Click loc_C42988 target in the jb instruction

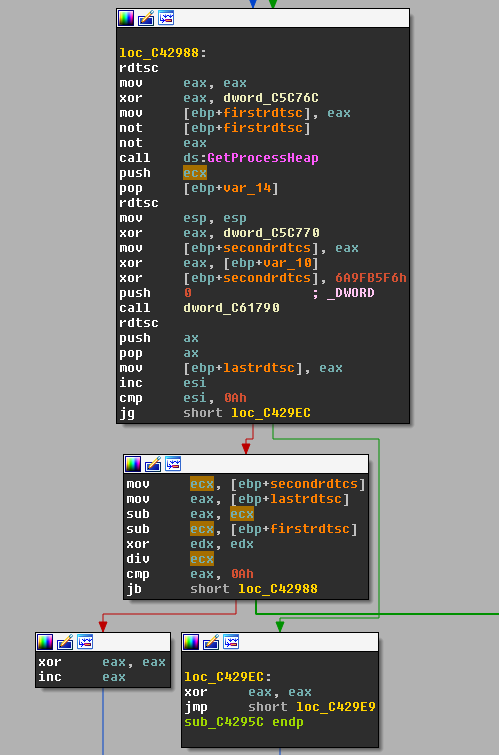click(278, 589)
